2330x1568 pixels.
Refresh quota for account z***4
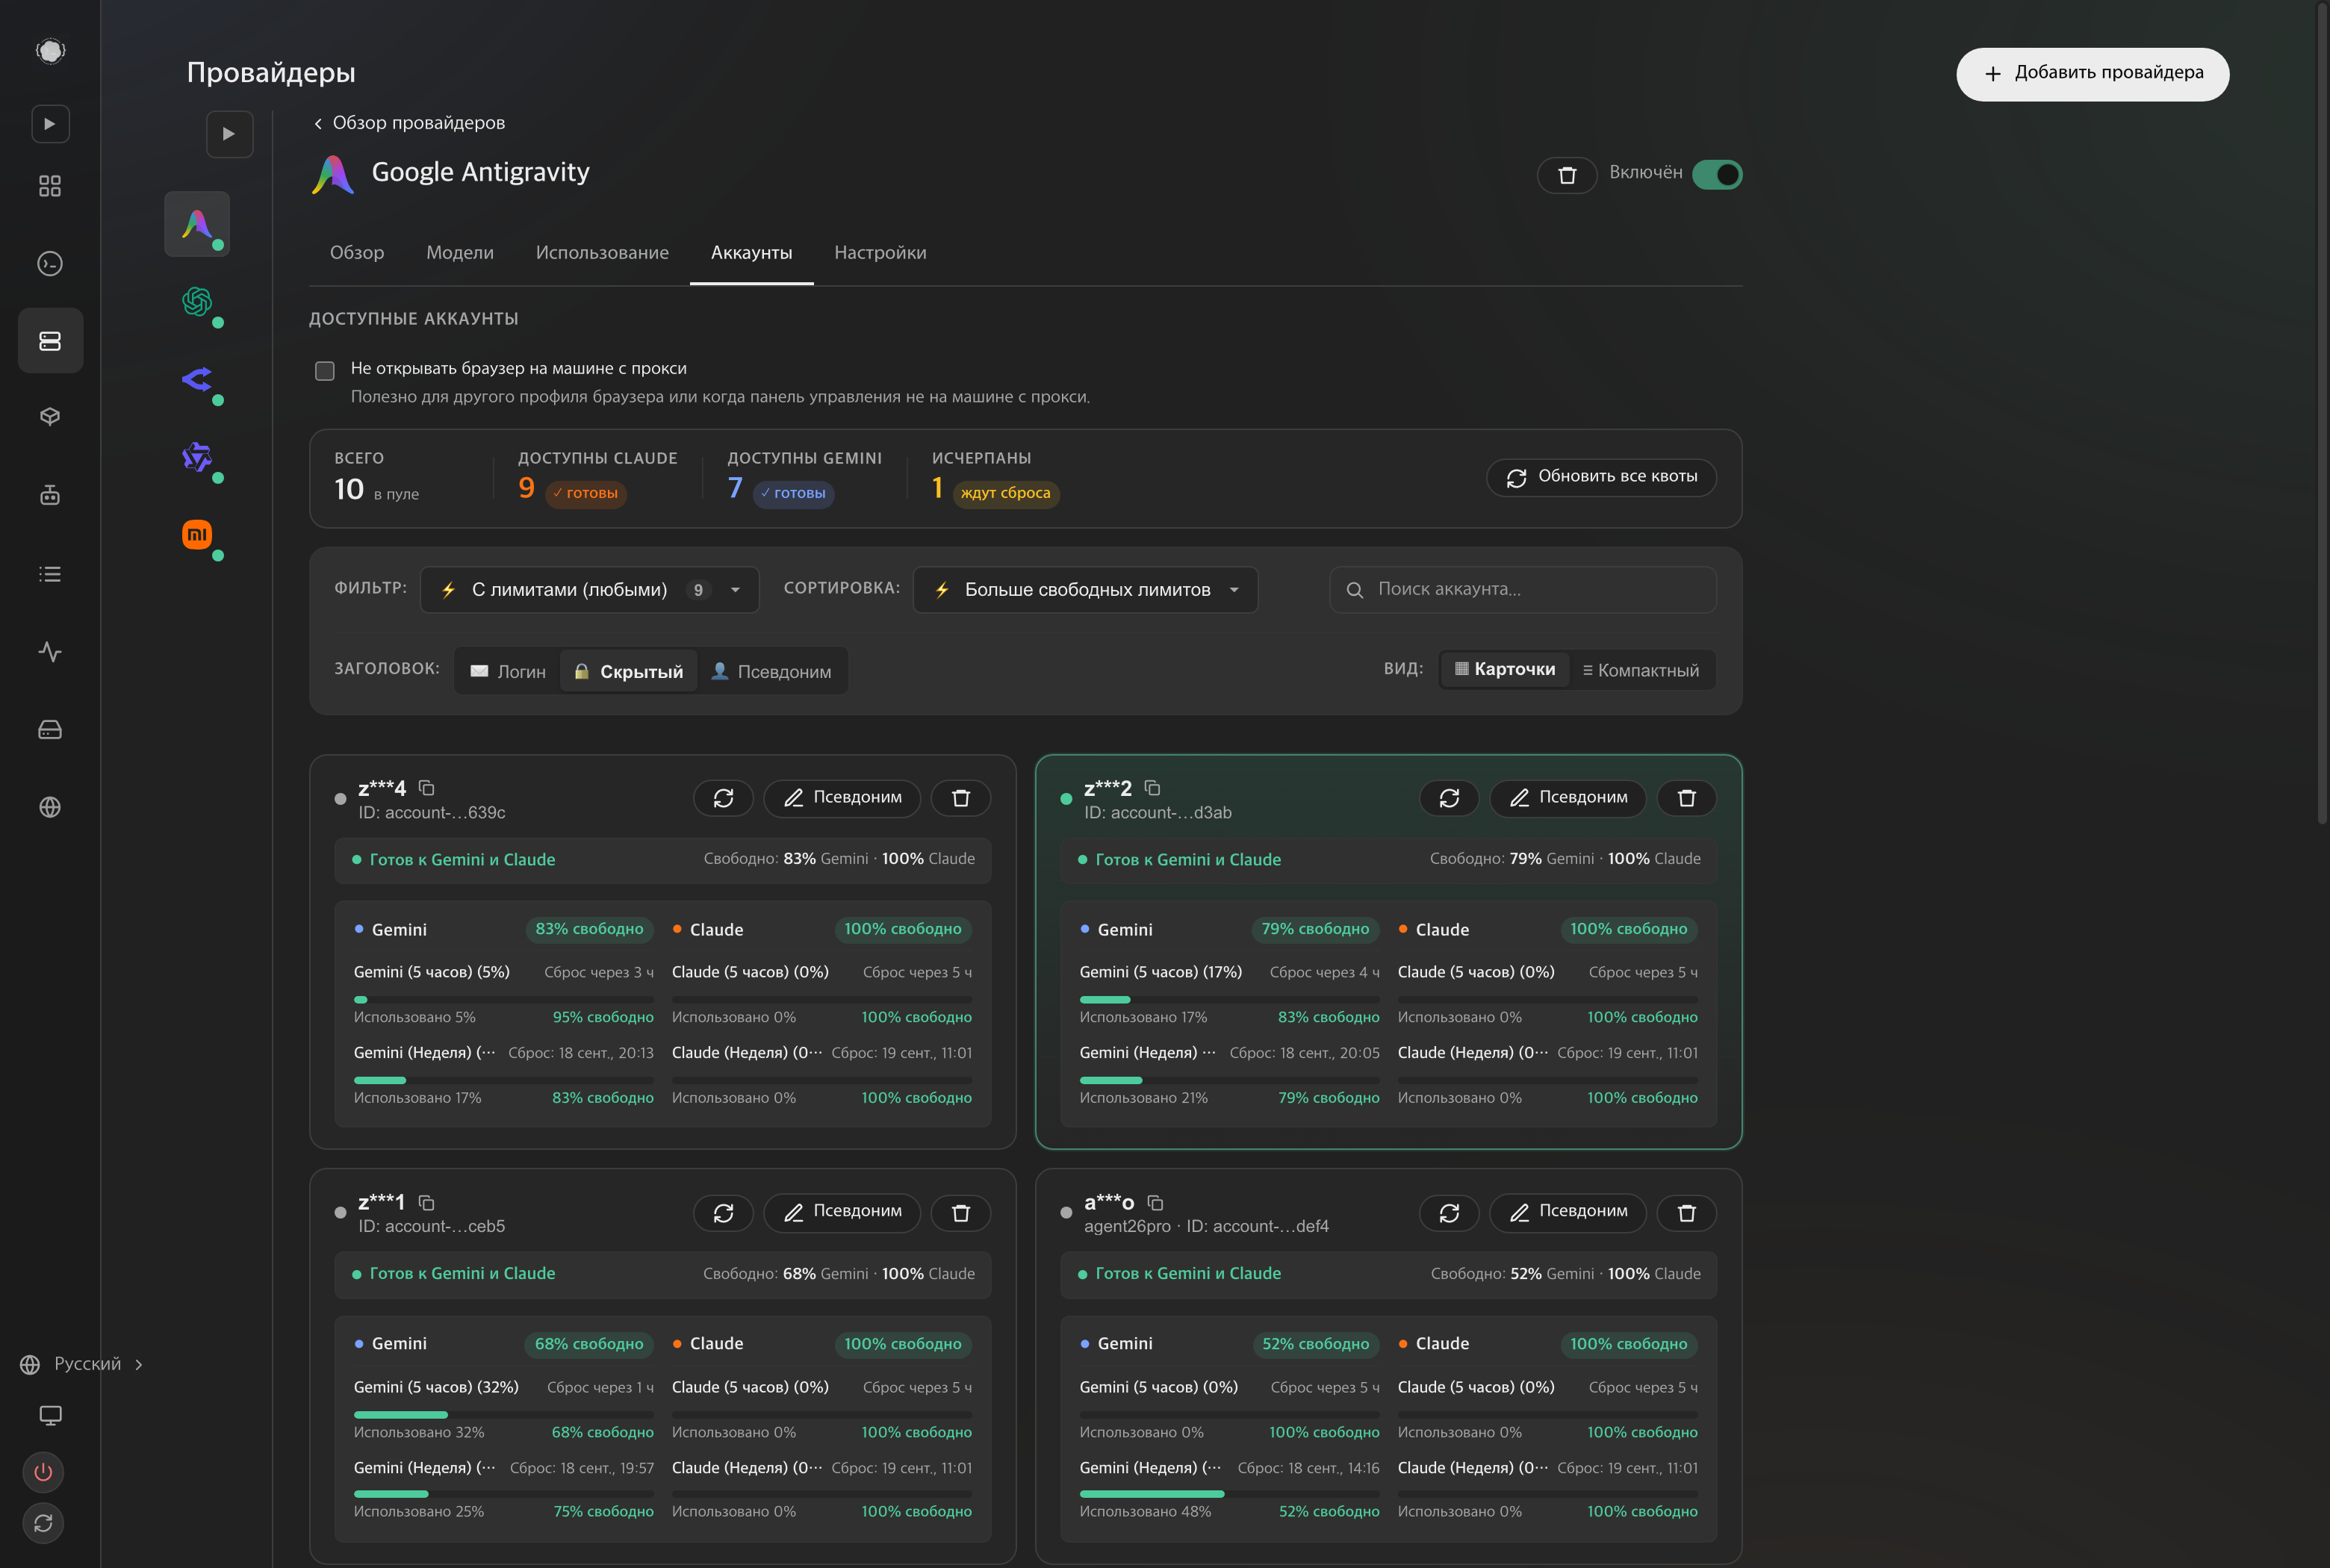(723, 798)
